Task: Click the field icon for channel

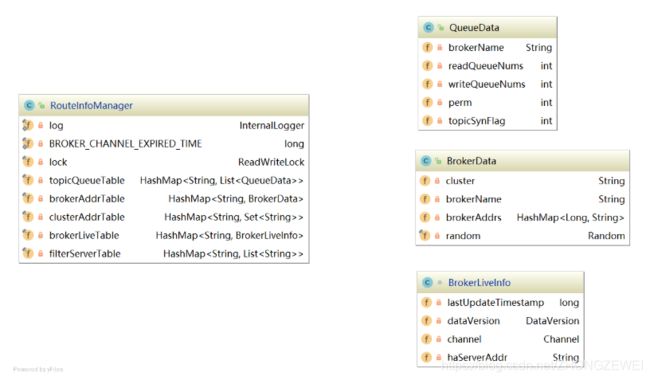Action: (427, 339)
